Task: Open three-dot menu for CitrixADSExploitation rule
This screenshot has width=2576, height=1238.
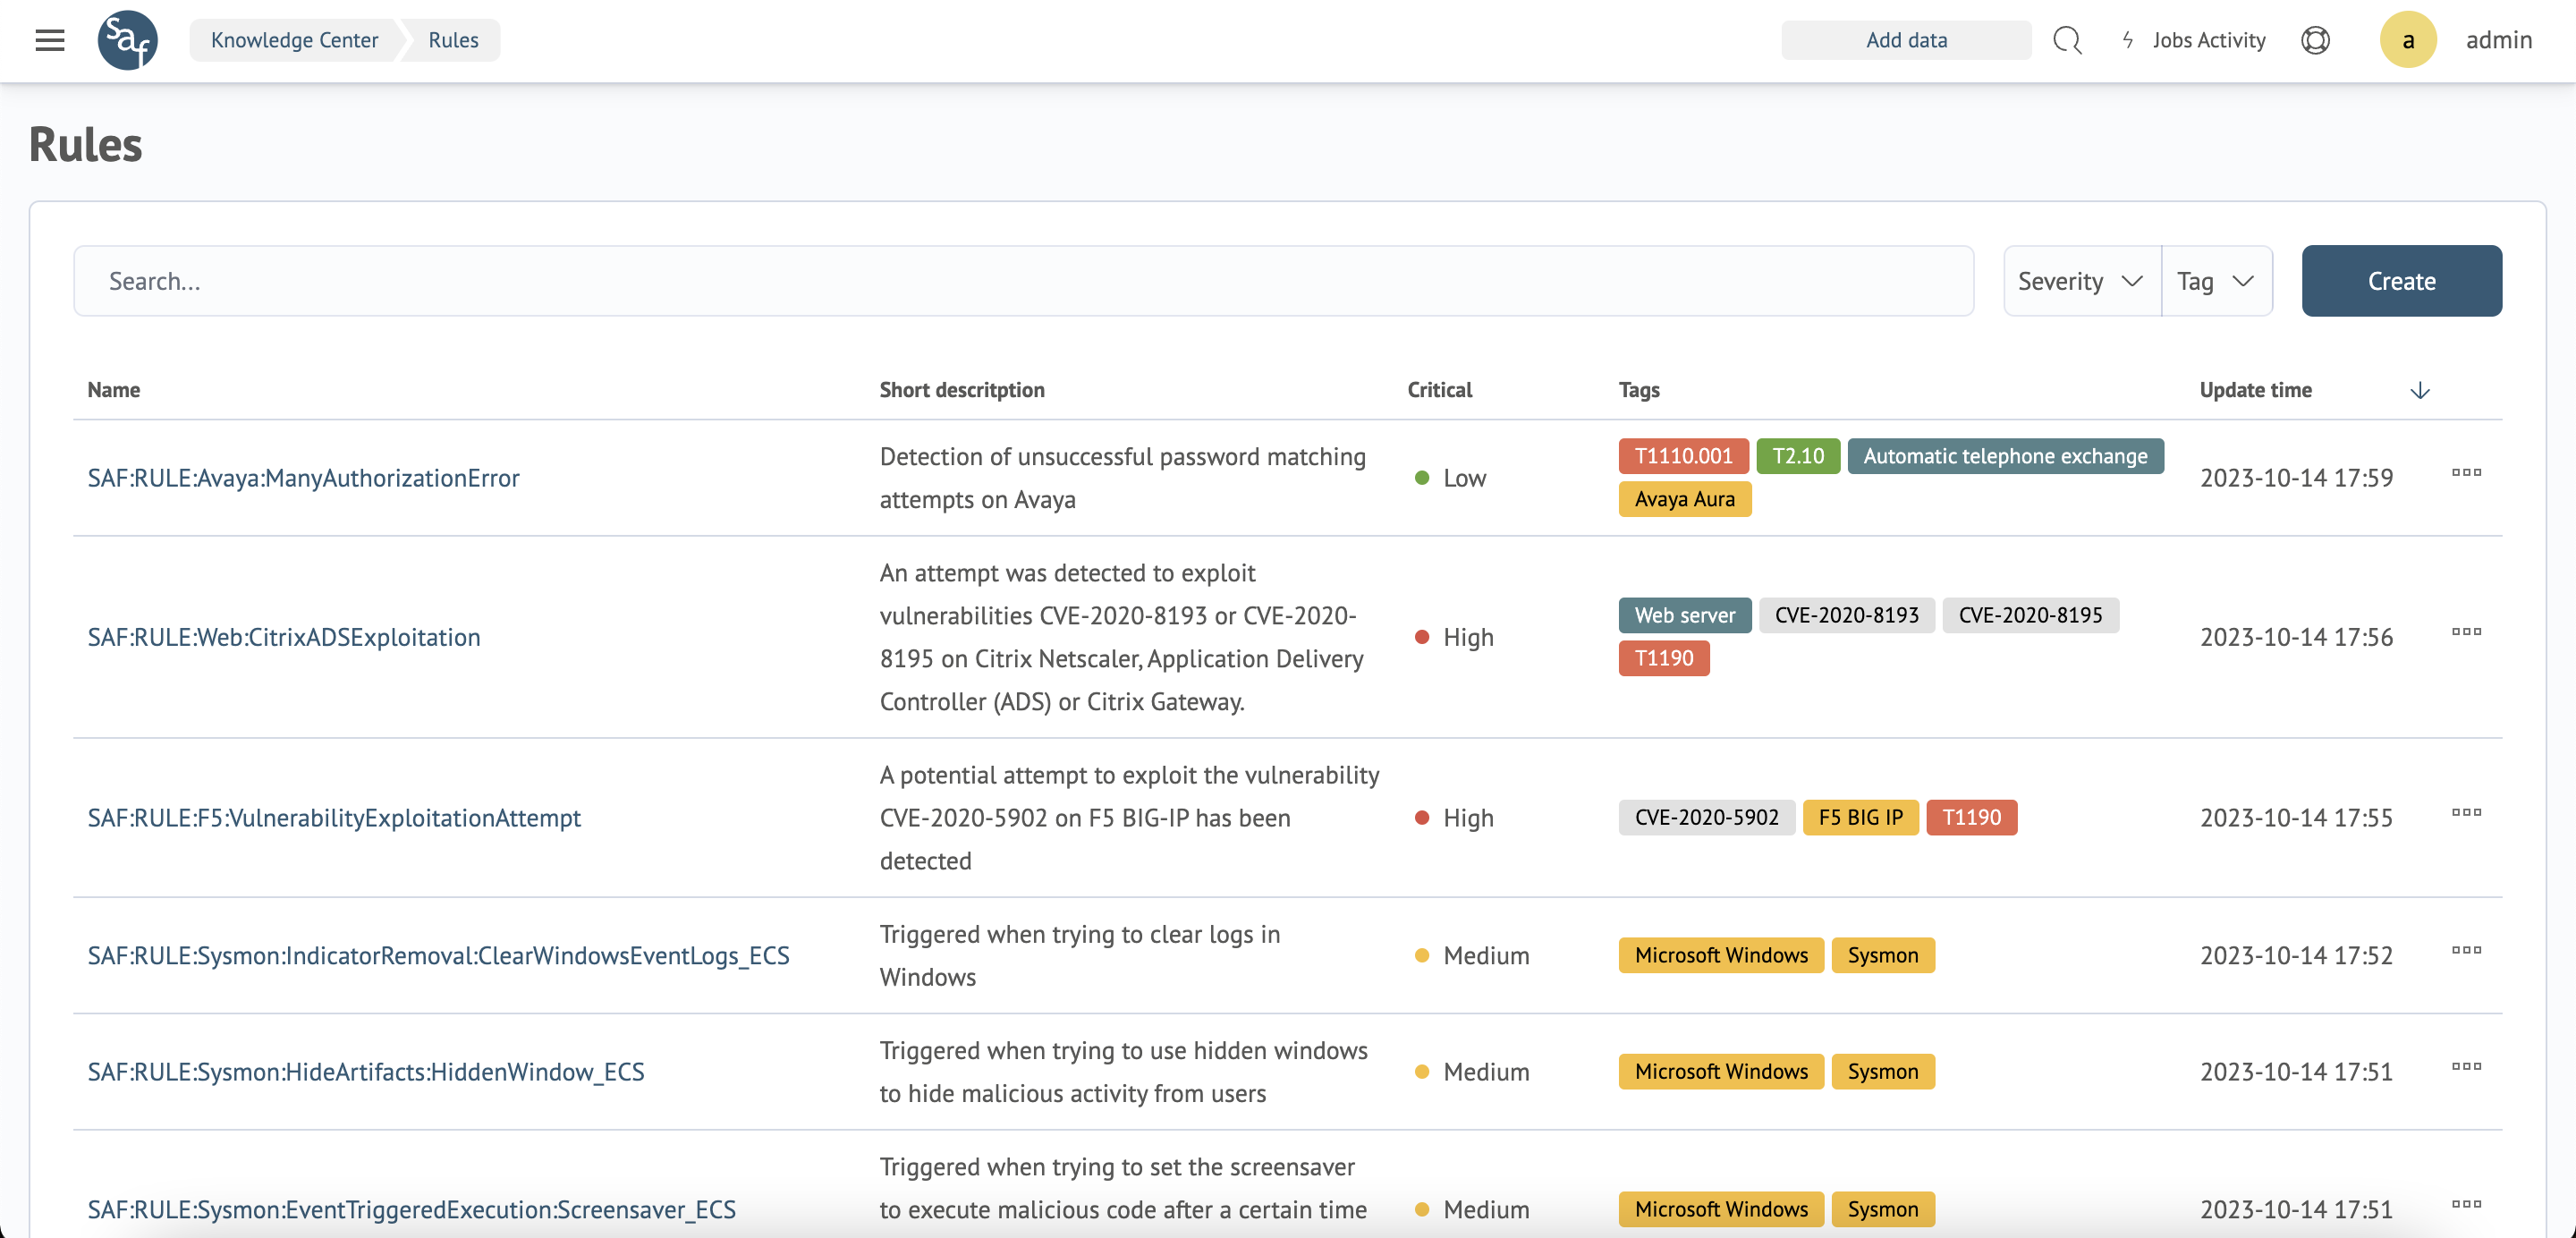Action: (2465, 632)
